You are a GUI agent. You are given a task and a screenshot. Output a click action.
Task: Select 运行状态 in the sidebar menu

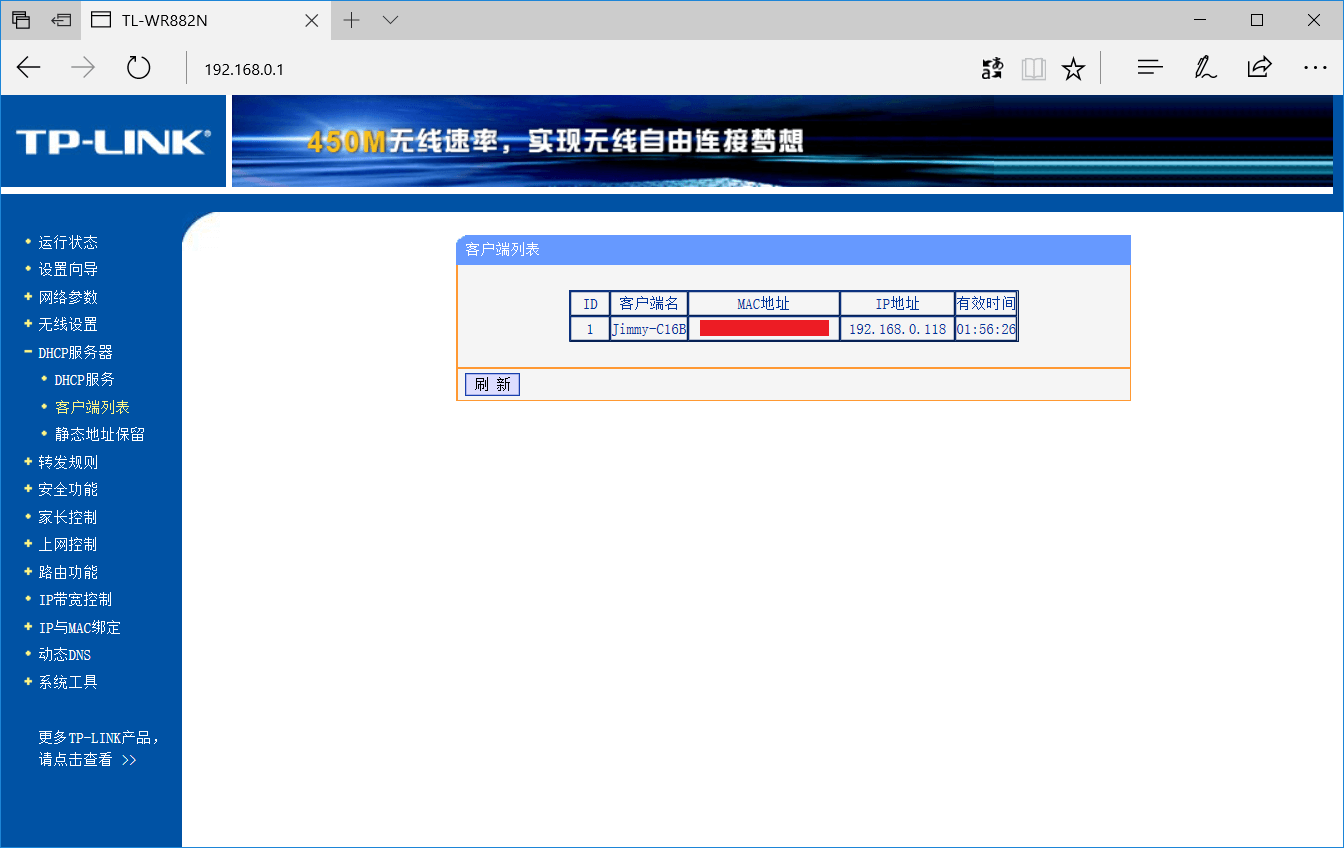[x=68, y=241]
